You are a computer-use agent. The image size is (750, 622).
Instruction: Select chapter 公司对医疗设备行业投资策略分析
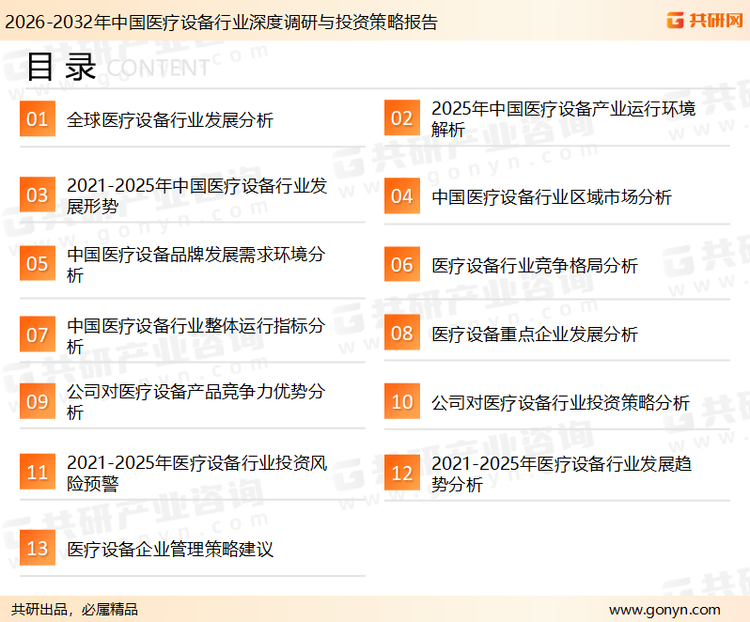tap(561, 402)
